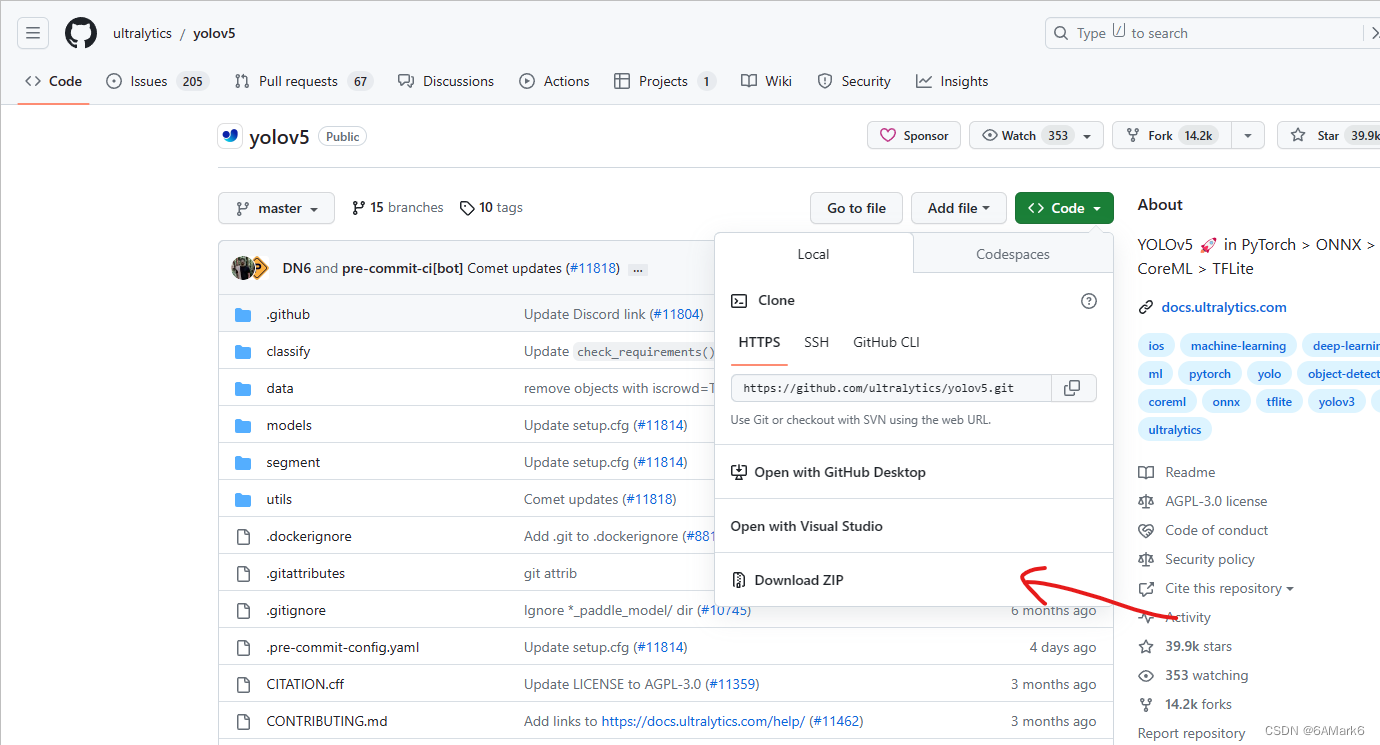This screenshot has width=1380, height=745.
Task: Select the SSH clone option
Action: 816,342
